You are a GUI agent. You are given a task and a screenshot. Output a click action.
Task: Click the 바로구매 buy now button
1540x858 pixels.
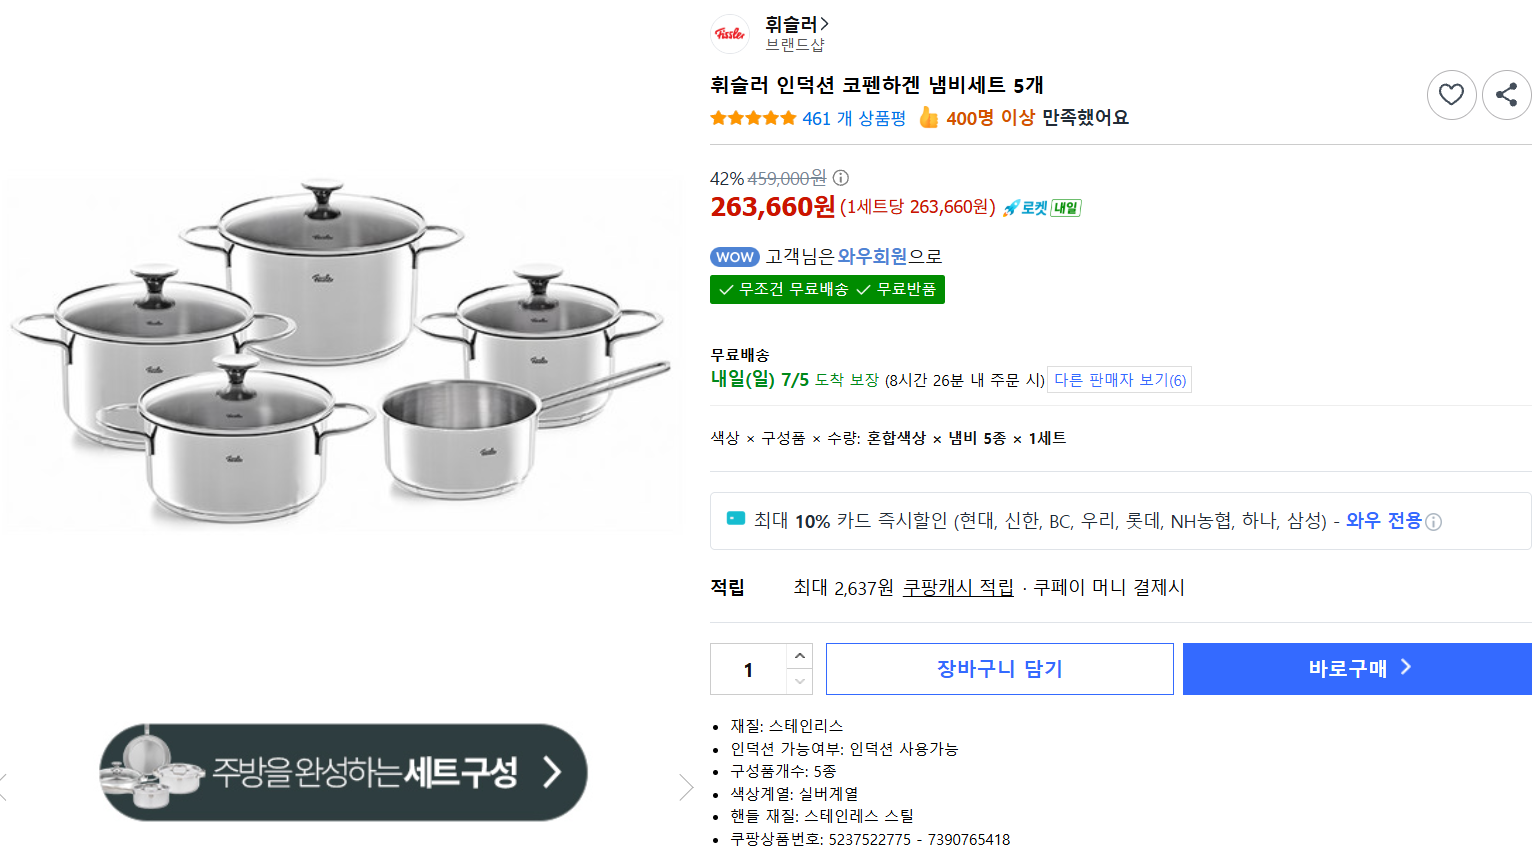click(x=1357, y=669)
